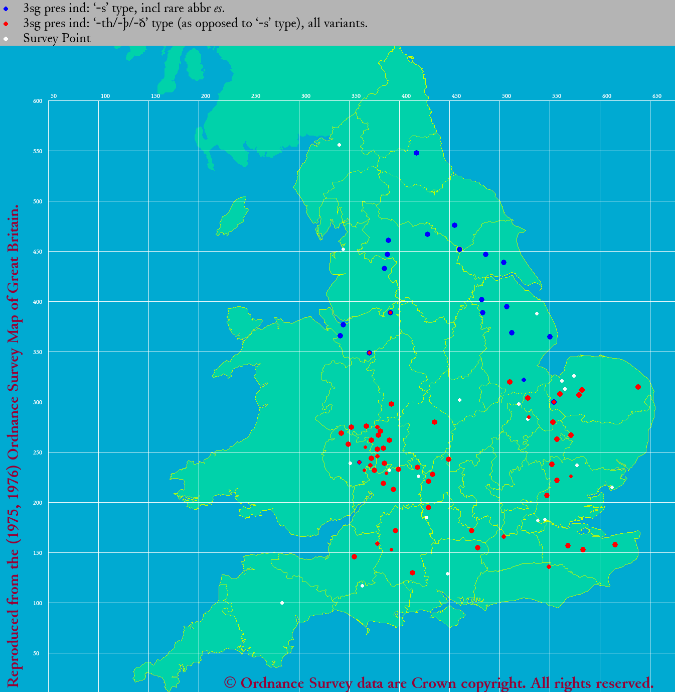The image size is (675, 692).
Task: Click the white Survey Point legend marker
Action: pyautogui.click(x=6, y=39)
